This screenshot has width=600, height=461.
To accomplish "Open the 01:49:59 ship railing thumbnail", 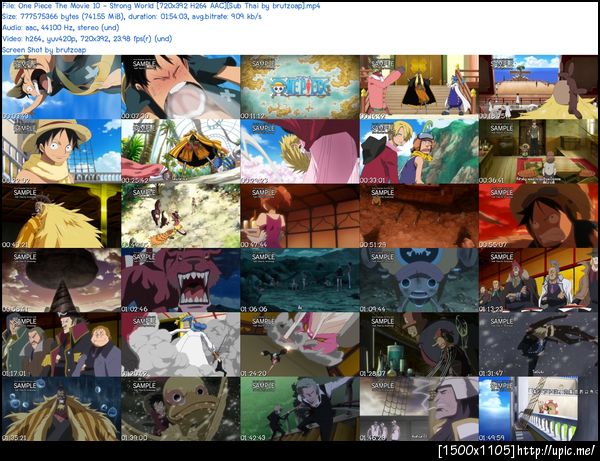I will [538, 409].
